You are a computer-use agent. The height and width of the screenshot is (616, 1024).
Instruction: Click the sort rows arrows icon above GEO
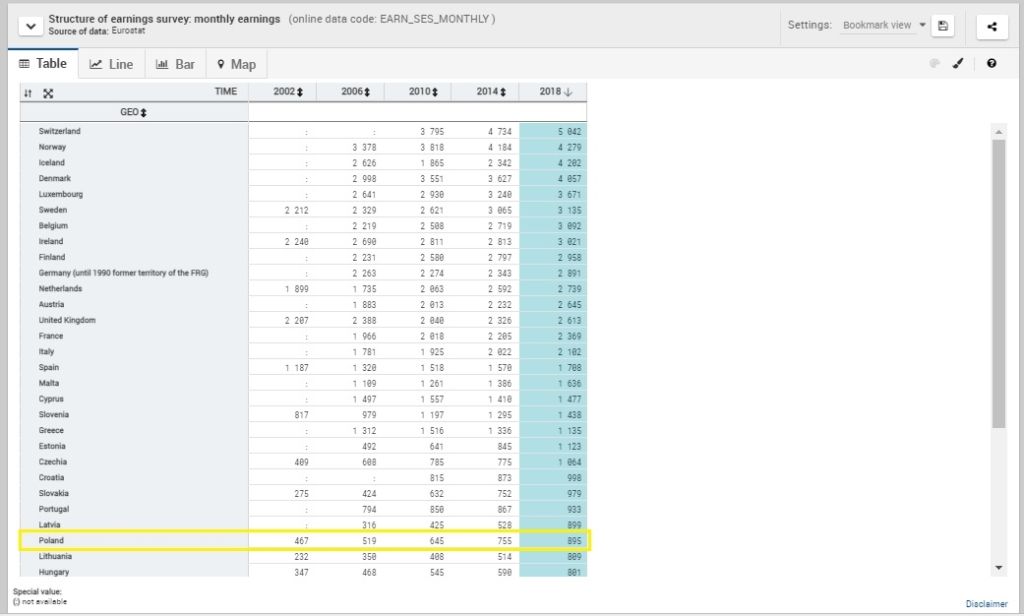tap(28, 92)
